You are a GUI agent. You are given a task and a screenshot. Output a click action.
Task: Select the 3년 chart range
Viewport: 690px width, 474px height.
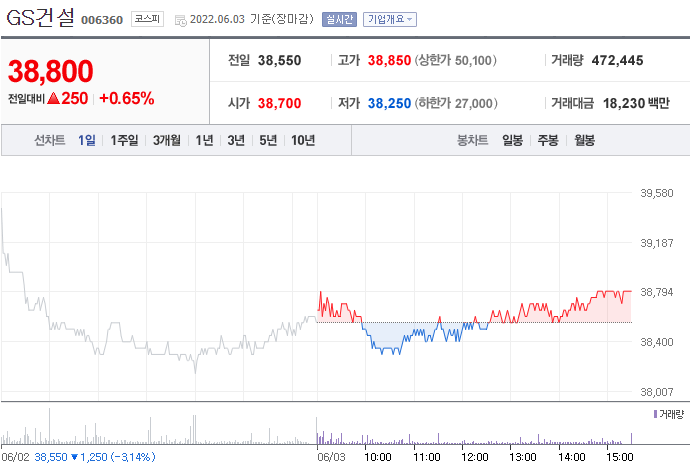click(236, 140)
